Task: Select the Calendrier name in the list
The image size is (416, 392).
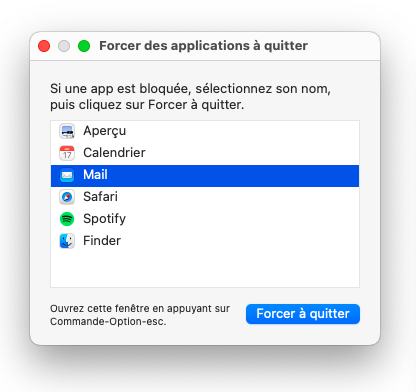Action: pos(114,153)
